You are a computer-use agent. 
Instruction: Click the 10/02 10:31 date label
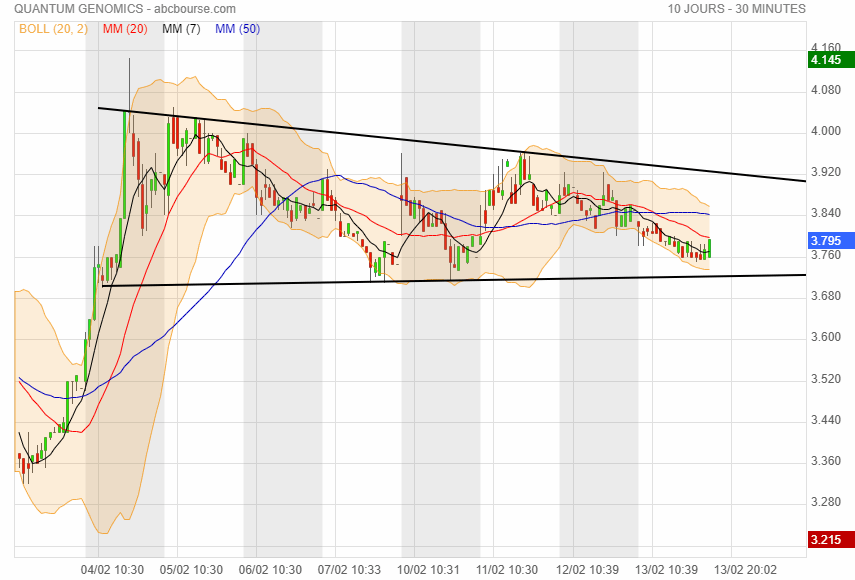(x=429, y=570)
